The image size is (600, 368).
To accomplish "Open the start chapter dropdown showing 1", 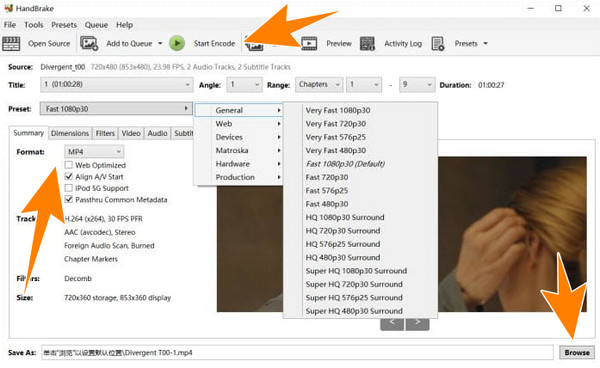I will (364, 85).
